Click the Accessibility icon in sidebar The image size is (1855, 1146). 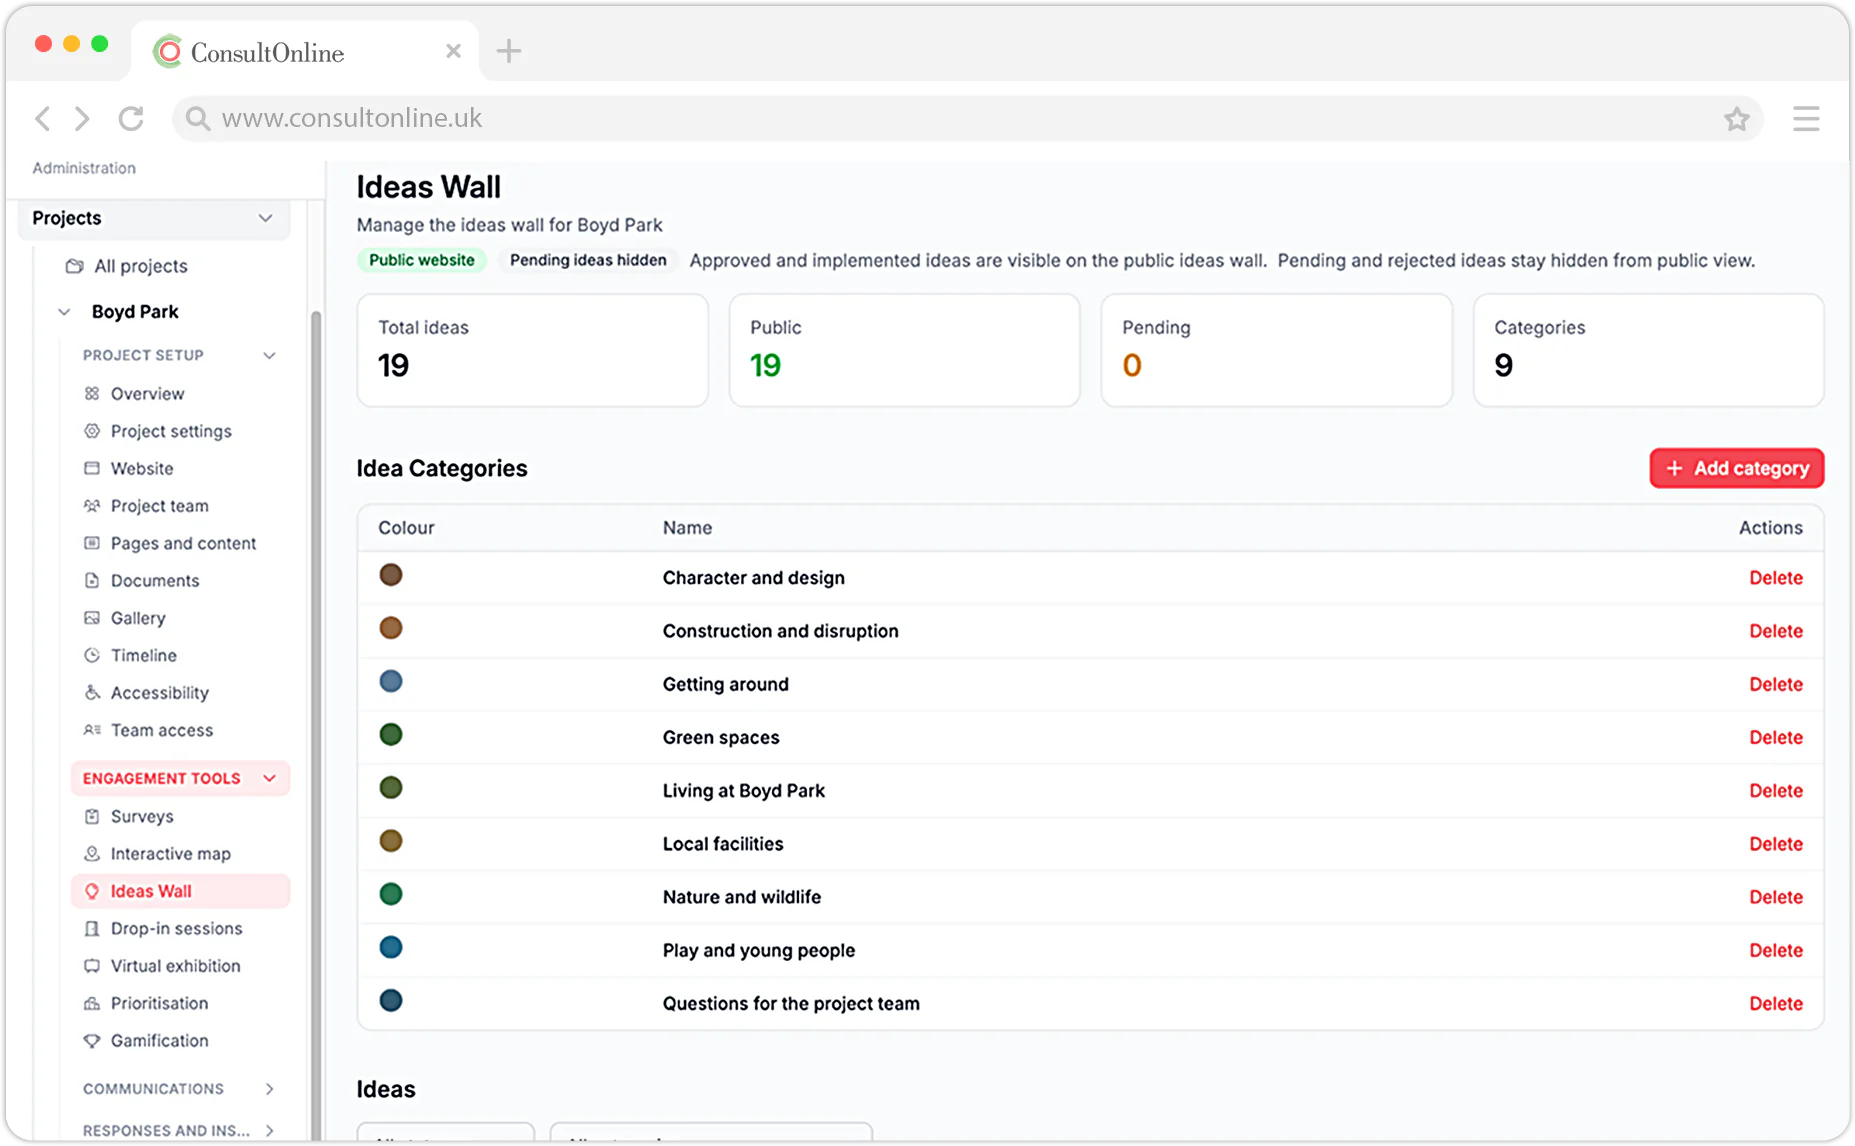92,693
